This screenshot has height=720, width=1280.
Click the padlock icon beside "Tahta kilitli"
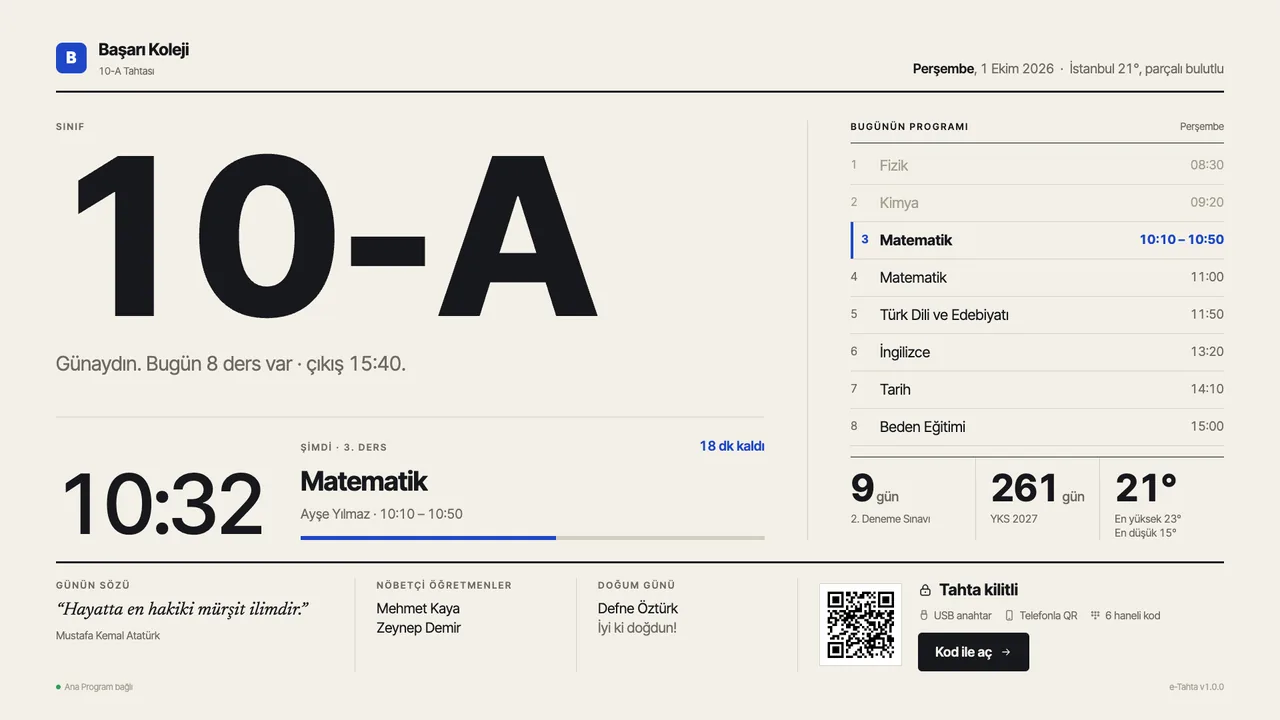pos(925,590)
